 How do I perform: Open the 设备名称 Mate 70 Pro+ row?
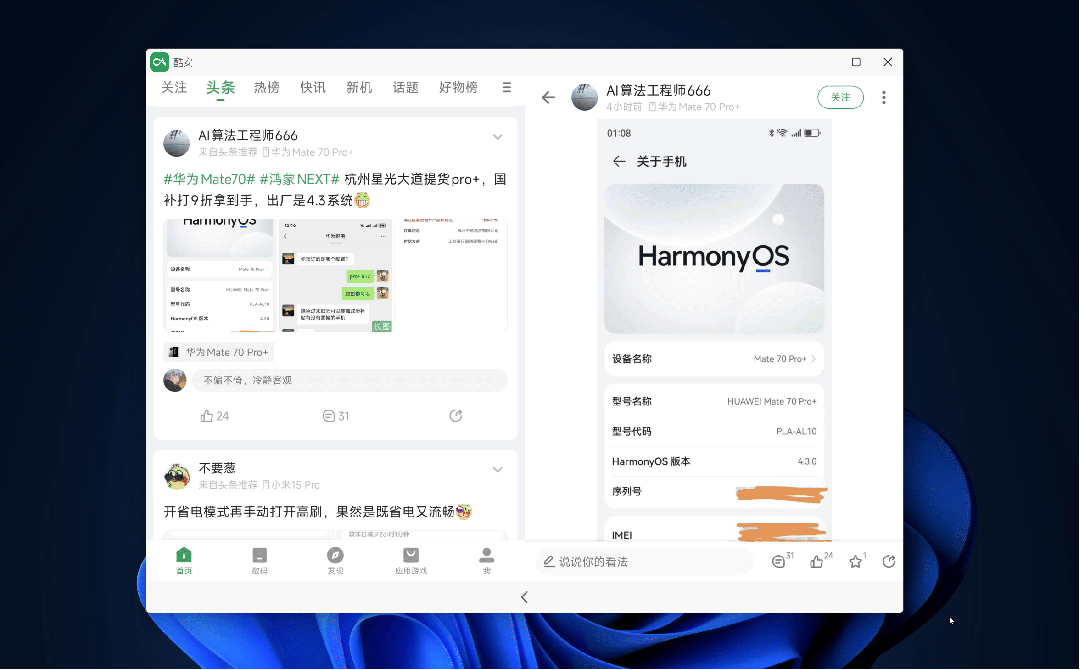click(714, 359)
